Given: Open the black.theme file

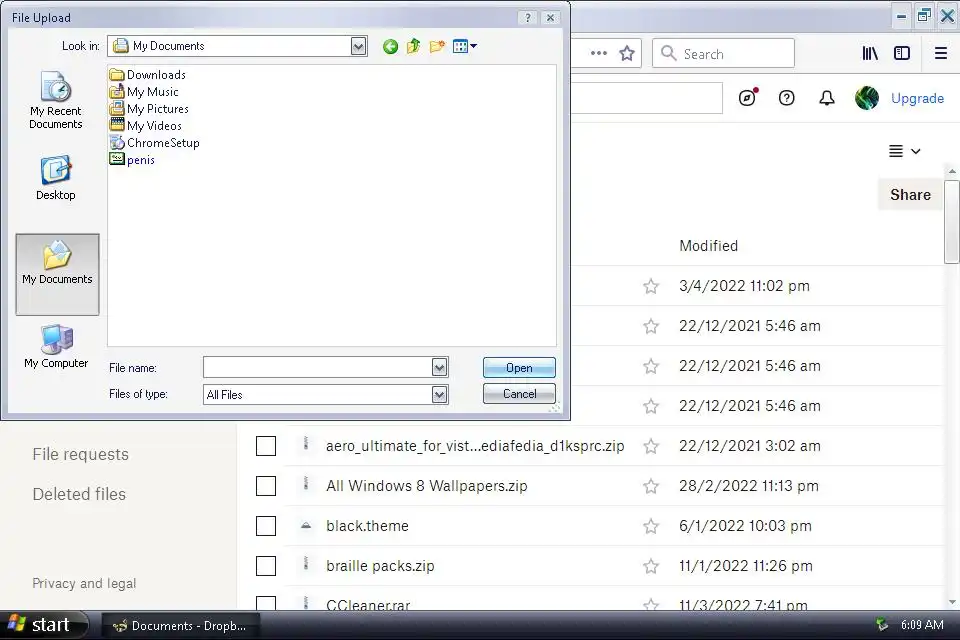Looking at the screenshot, I should tap(367, 525).
